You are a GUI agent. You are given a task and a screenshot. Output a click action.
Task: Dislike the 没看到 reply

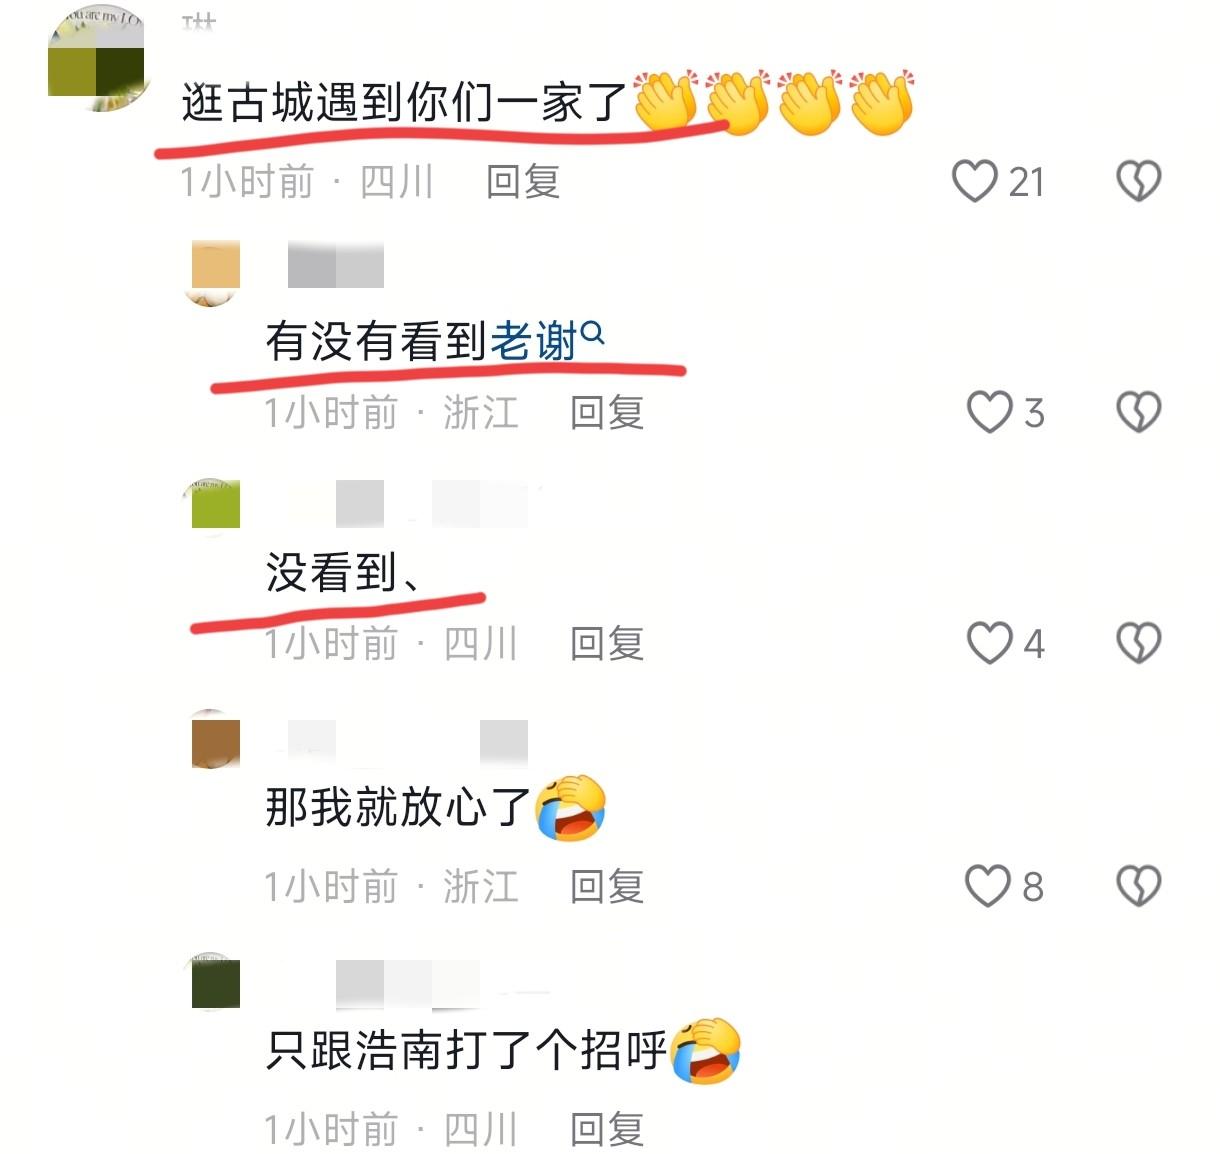click(1138, 642)
